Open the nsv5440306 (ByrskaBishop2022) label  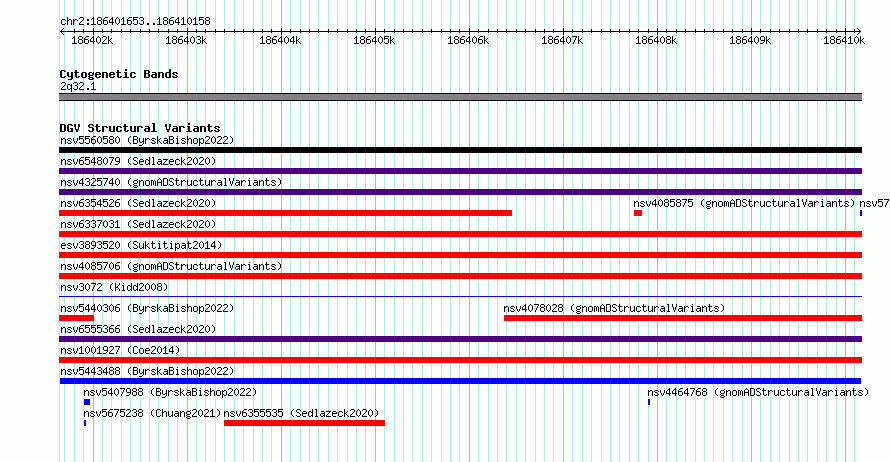point(147,308)
